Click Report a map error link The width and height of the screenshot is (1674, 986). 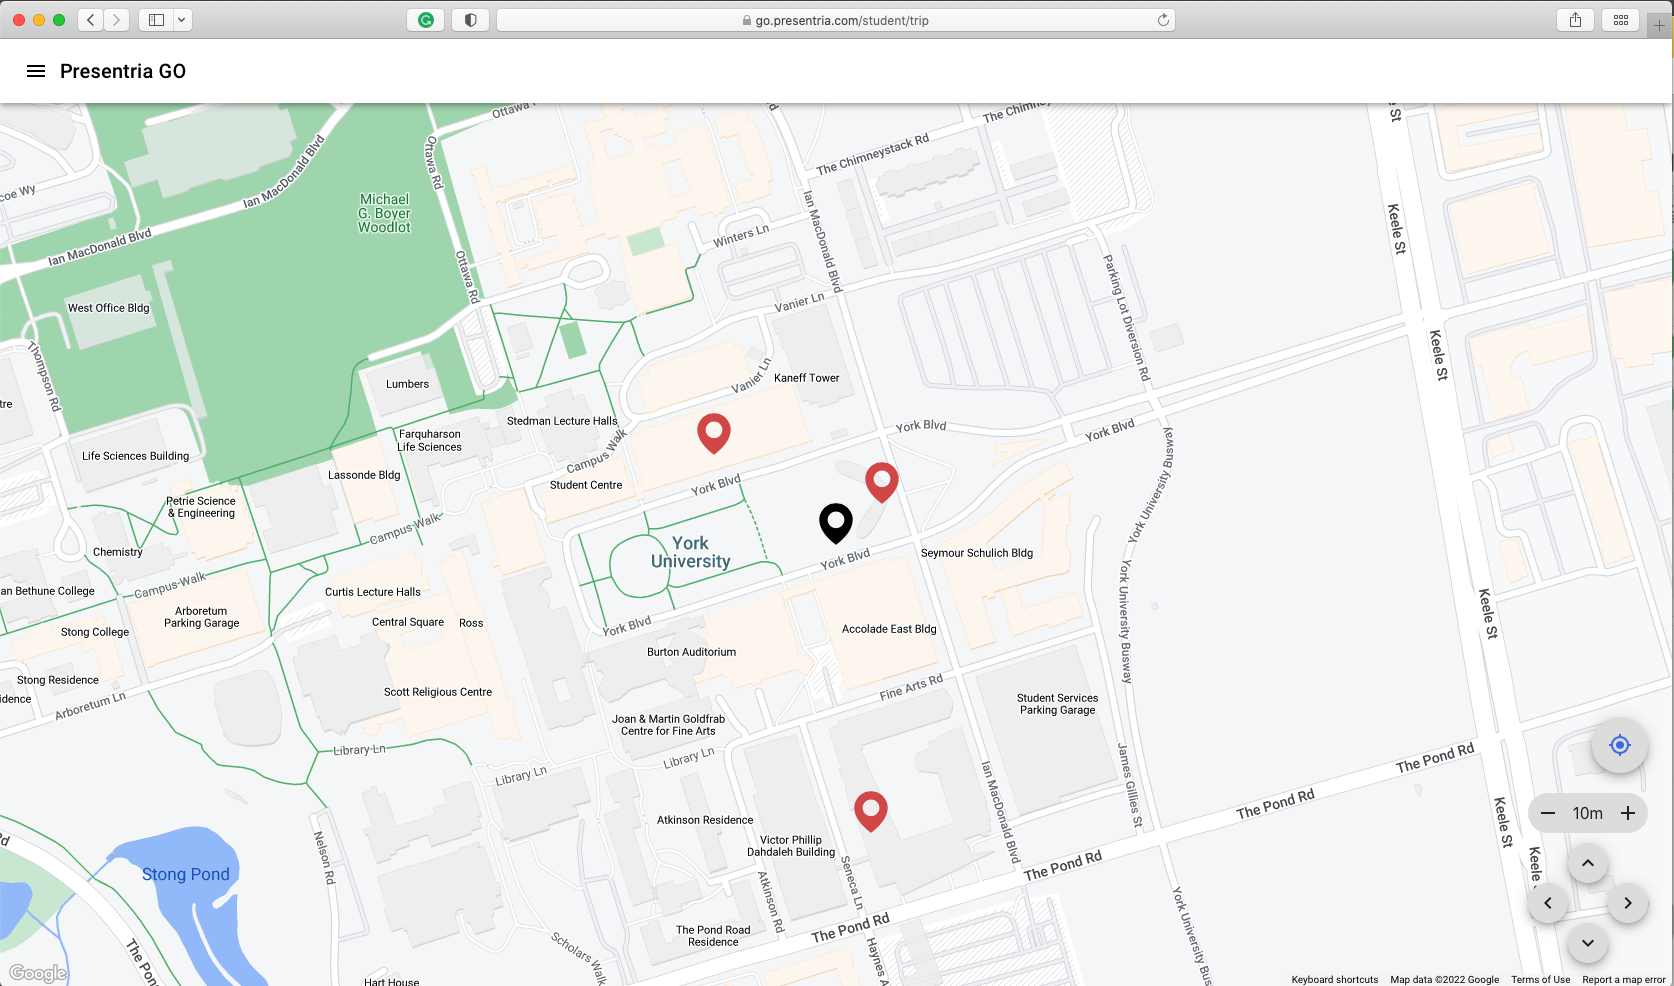(1623, 980)
